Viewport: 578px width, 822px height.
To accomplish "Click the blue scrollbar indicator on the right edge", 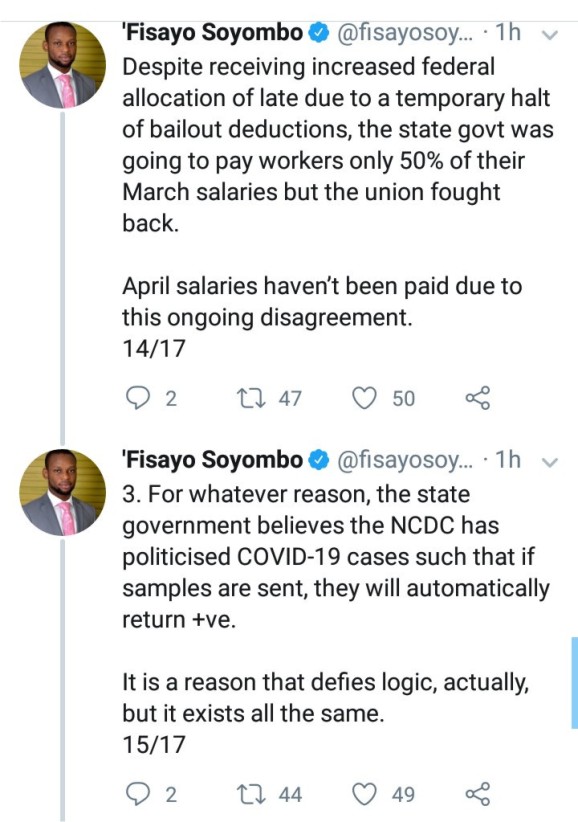I will [574, 683].
